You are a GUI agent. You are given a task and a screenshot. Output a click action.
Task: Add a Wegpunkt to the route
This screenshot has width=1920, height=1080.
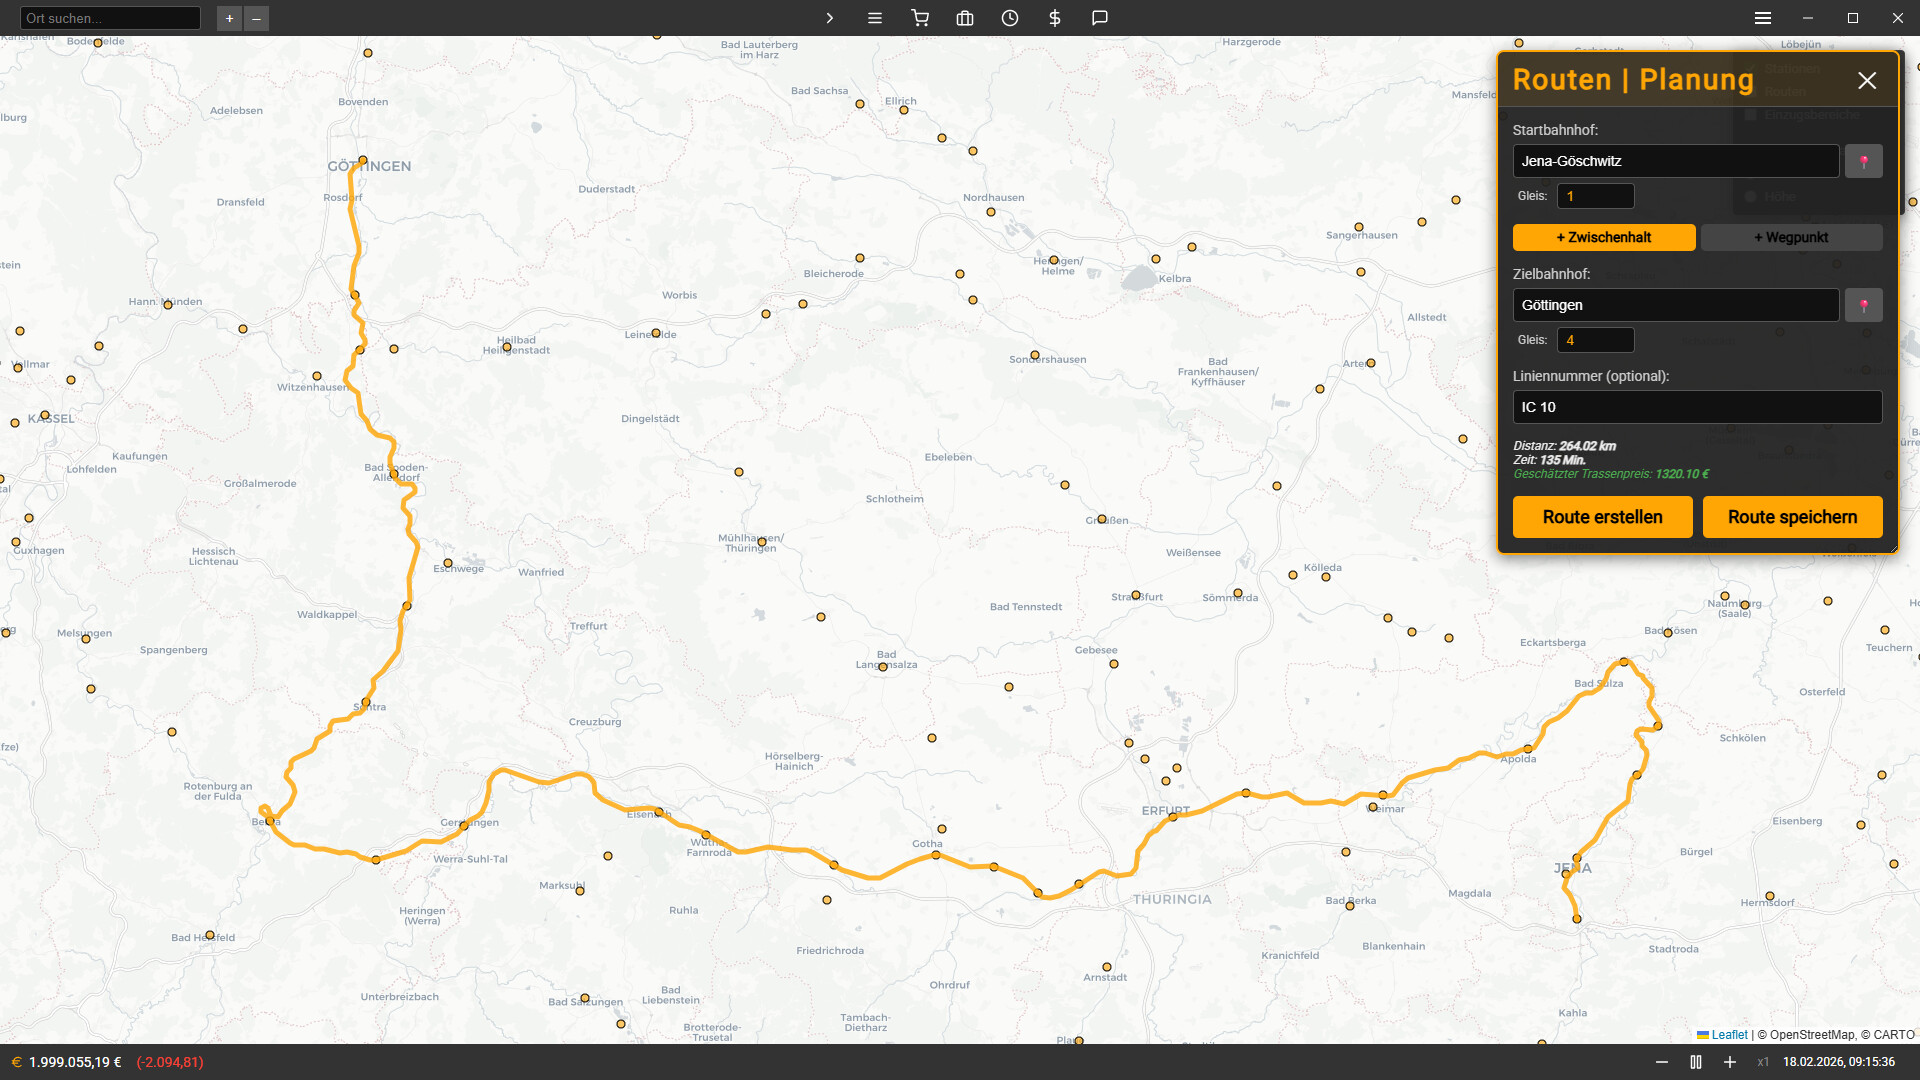click(1791, 237)
